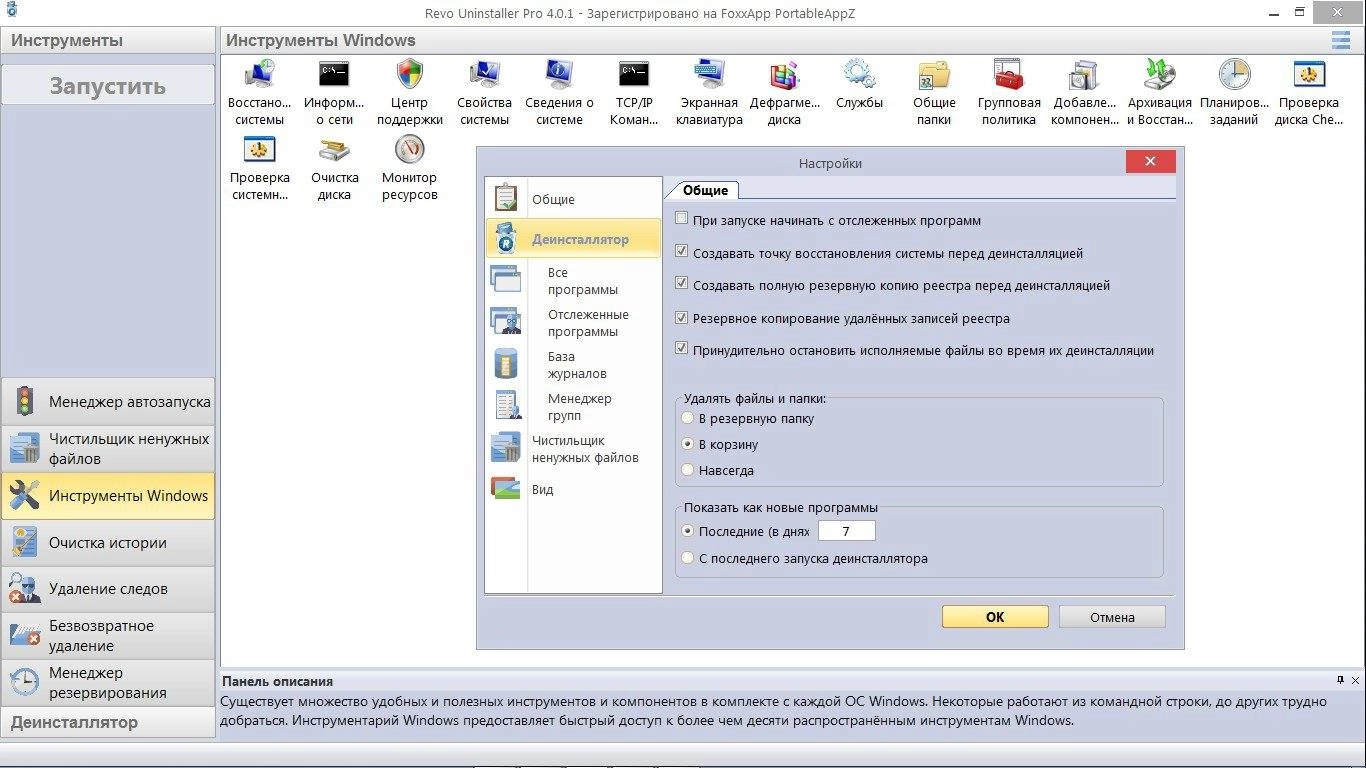
Task: Click the Запустить button in sidebar
Action: 108,85
